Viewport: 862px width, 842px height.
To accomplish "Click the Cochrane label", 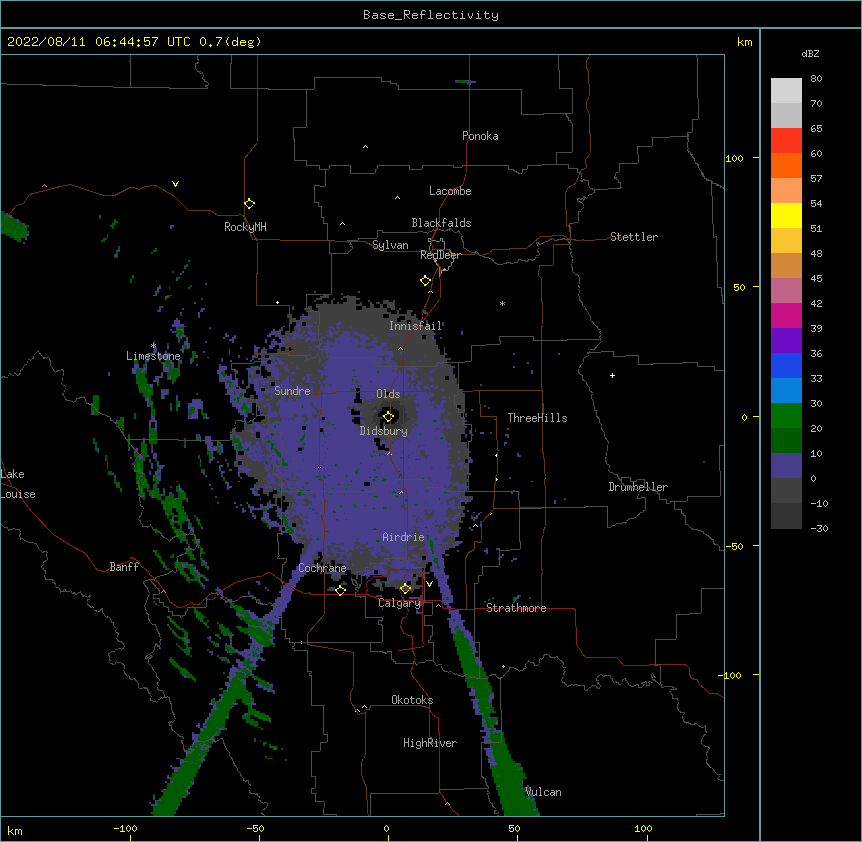I will tap(322, 568).
